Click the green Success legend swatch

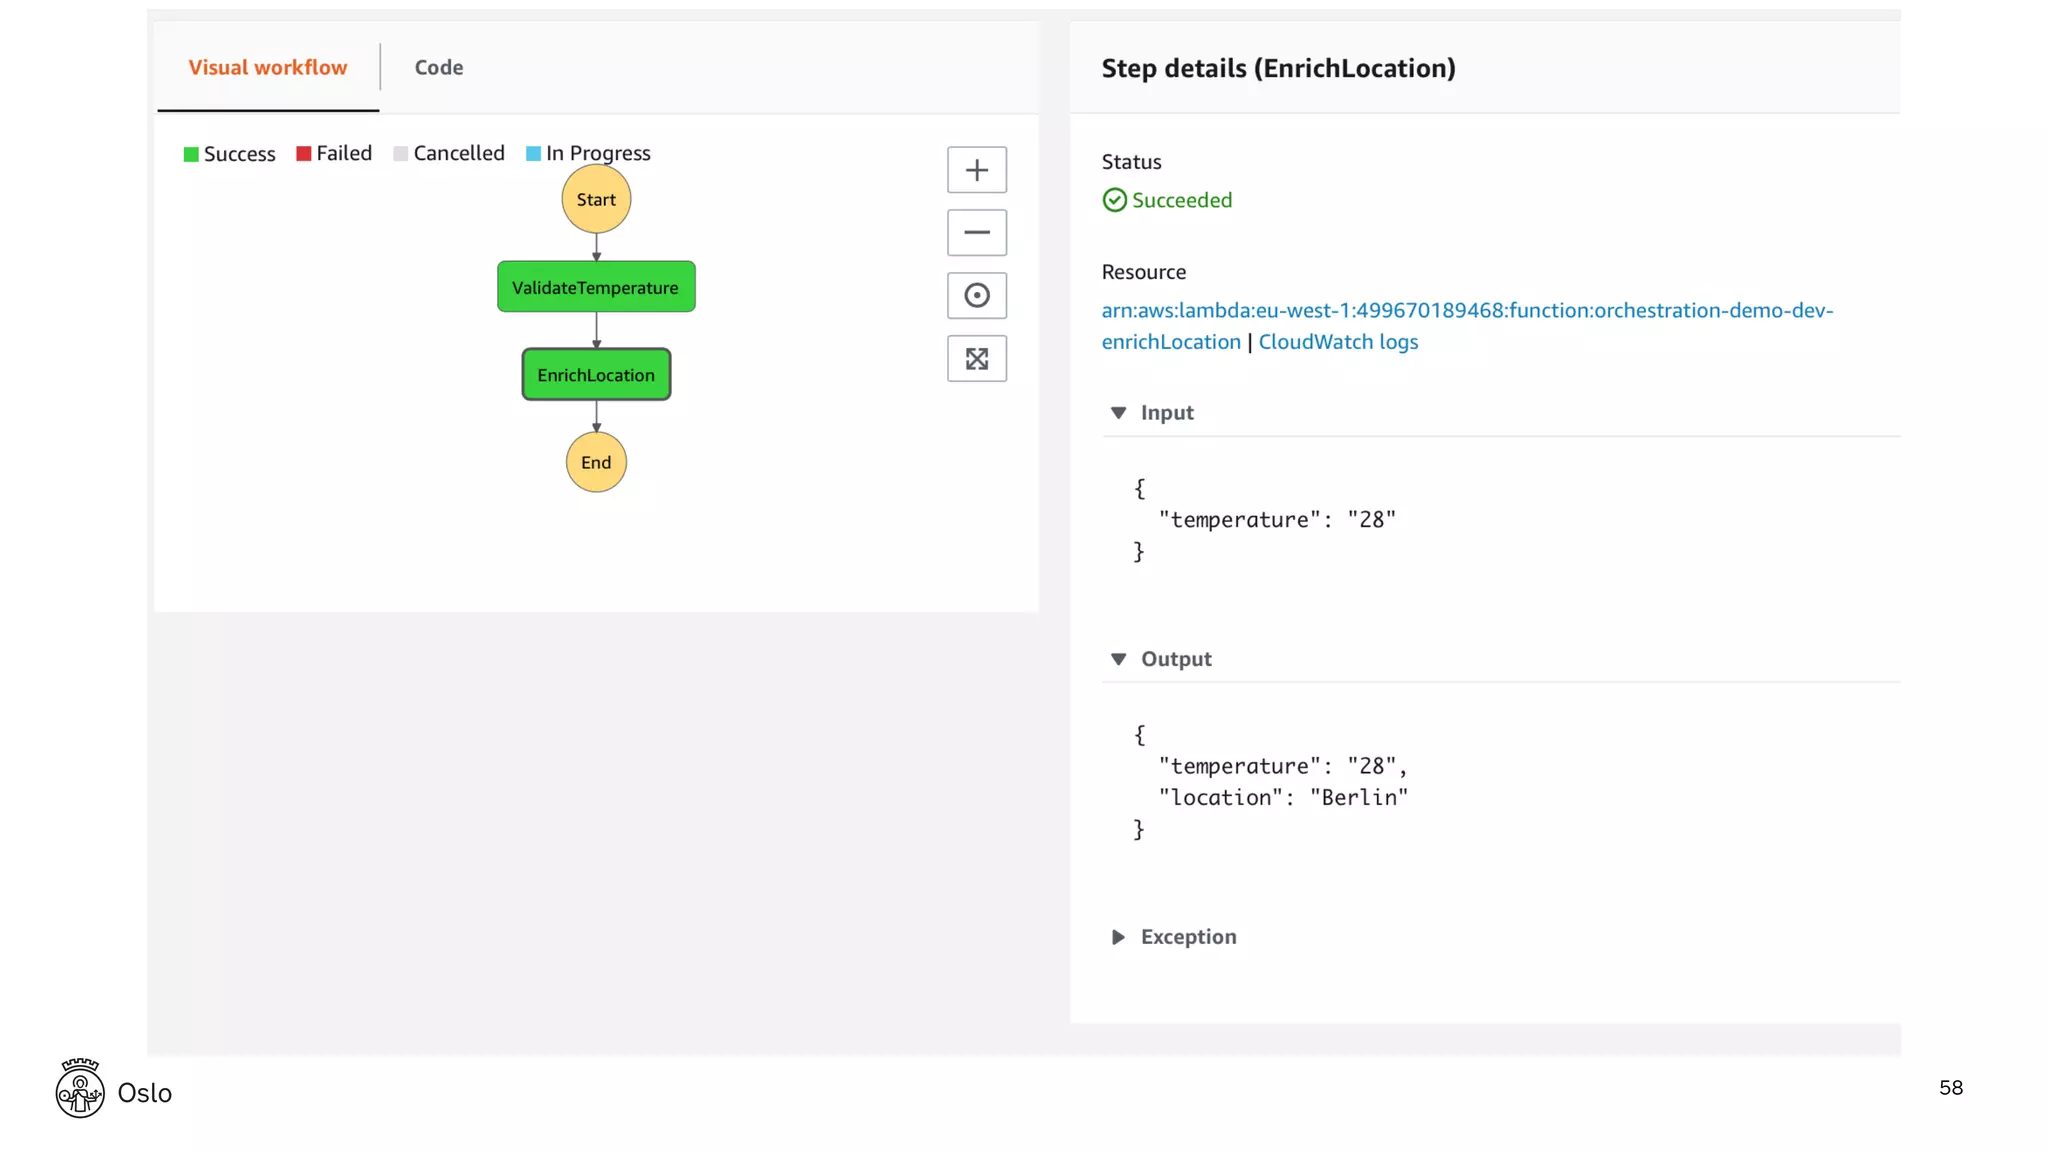(191, 154)
